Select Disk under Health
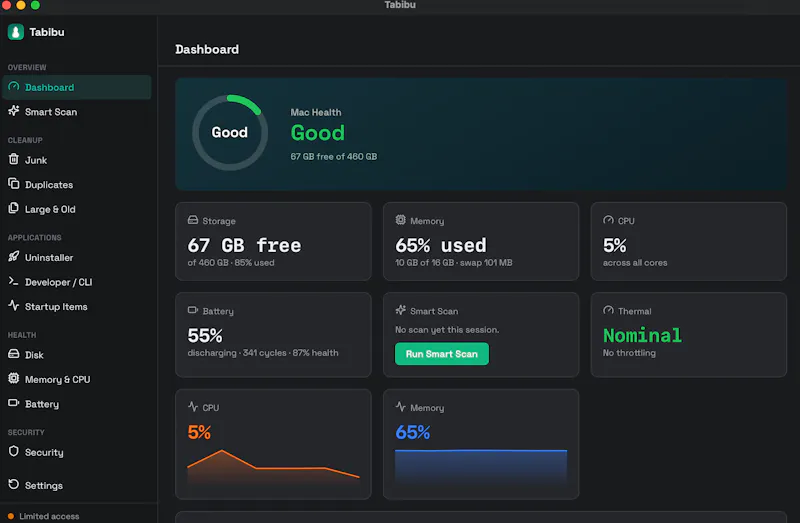Image resolution: width=800 pixels, height=523 pixels. 77,355
